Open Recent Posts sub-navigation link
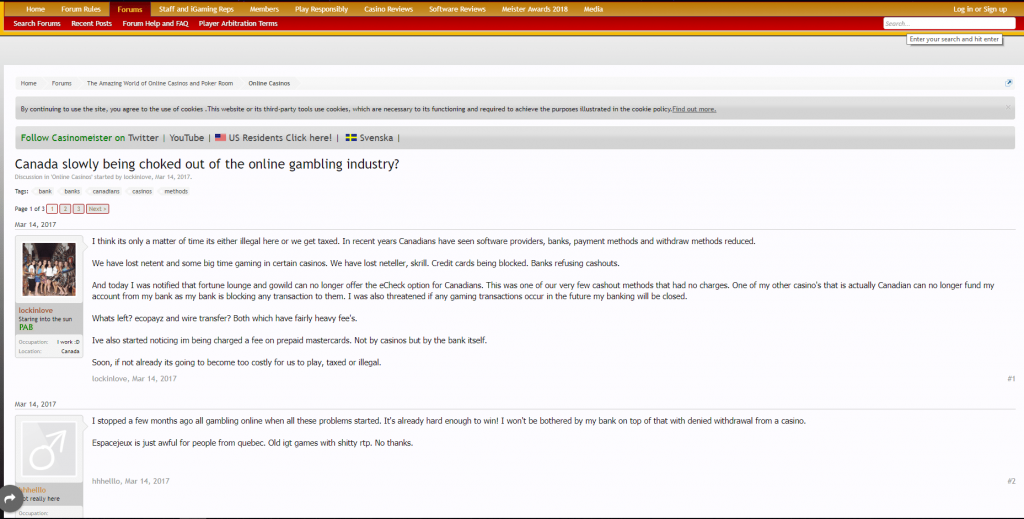Image resolution: width=1024 pixels, height=519 pixels. point(91,23)
